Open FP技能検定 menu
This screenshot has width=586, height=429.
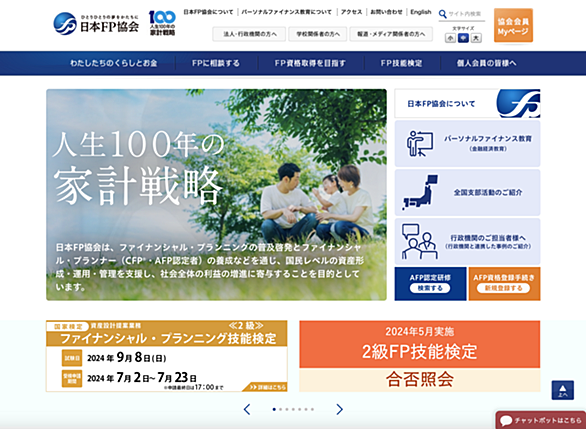[401, 63]
